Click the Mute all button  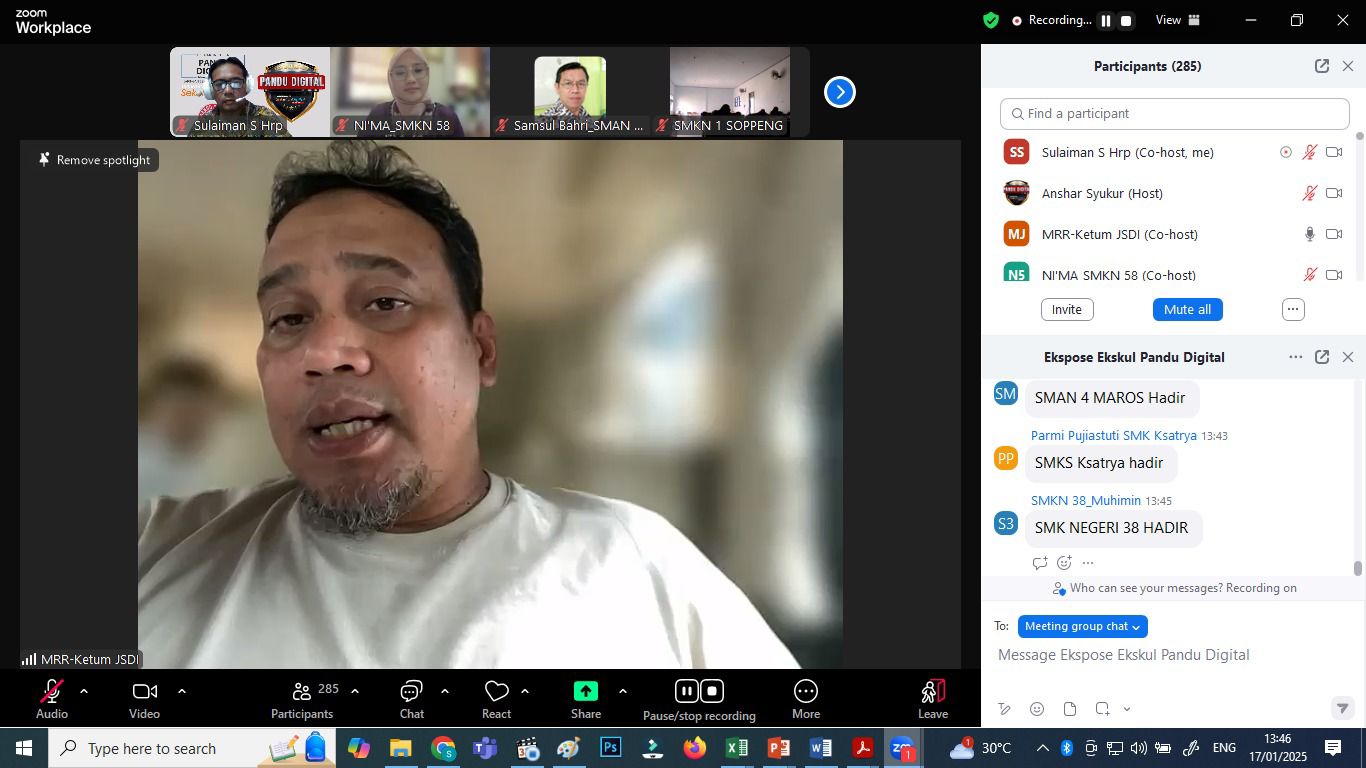pyautogui.click(x=1187, y=309)
